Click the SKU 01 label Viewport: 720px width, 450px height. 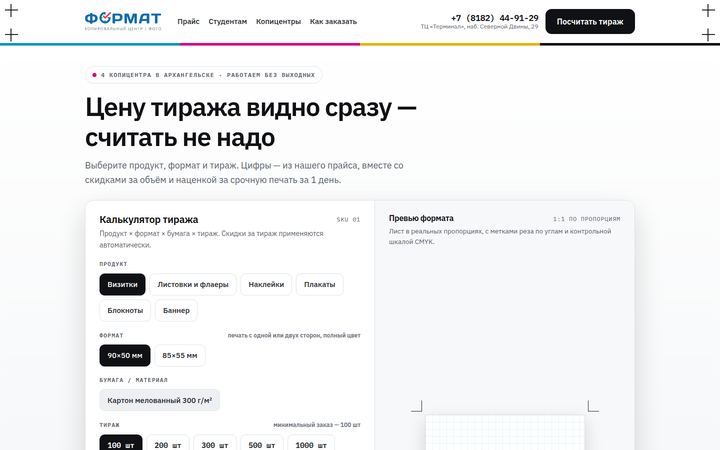(348, 219)
